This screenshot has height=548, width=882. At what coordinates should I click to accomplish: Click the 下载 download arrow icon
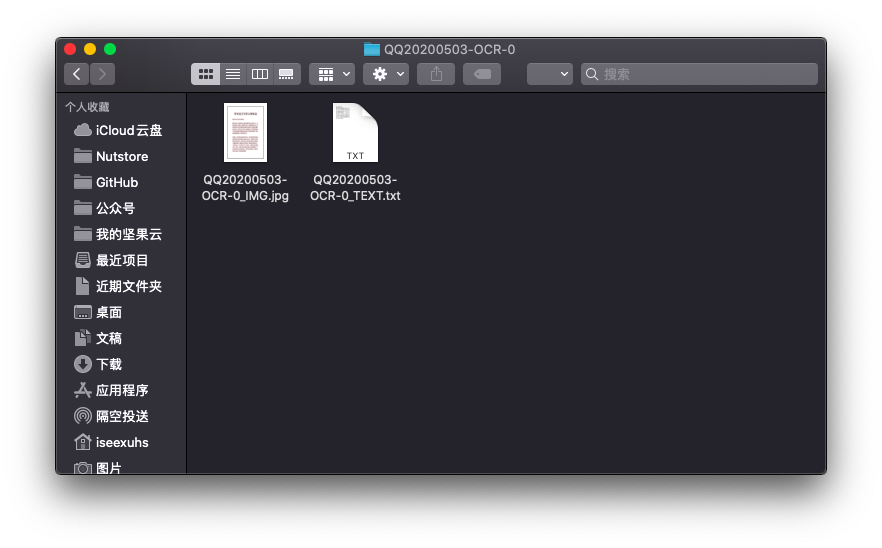pyautogui.click(x=83, y=364)
